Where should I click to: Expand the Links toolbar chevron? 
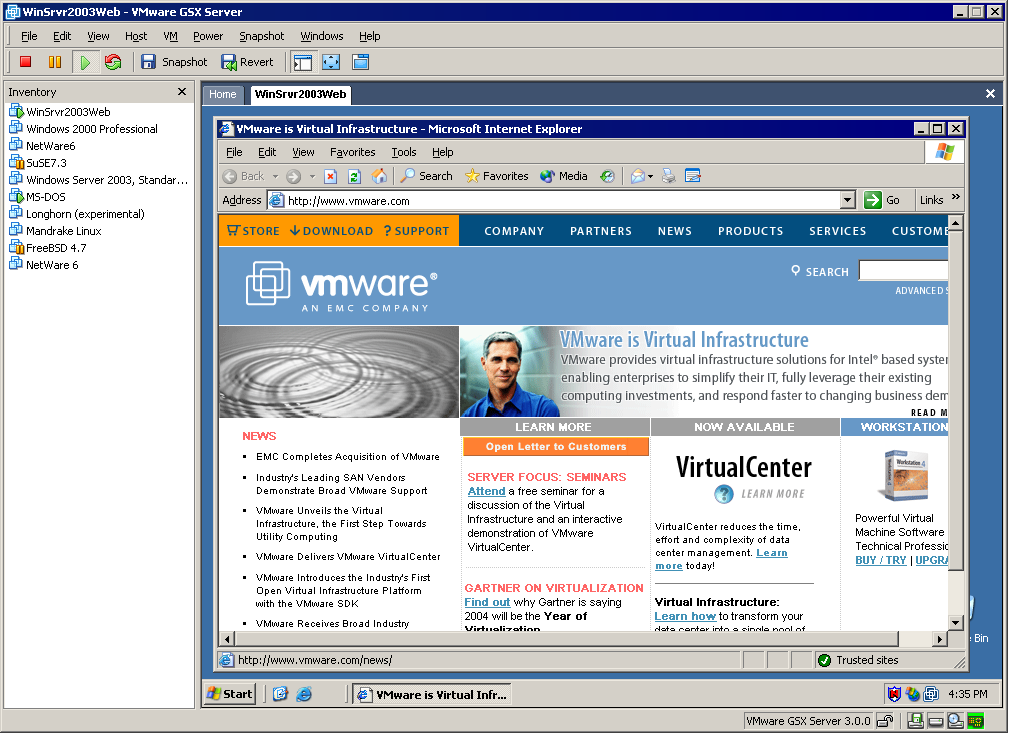pyautogui.click(x=955, y=199)
